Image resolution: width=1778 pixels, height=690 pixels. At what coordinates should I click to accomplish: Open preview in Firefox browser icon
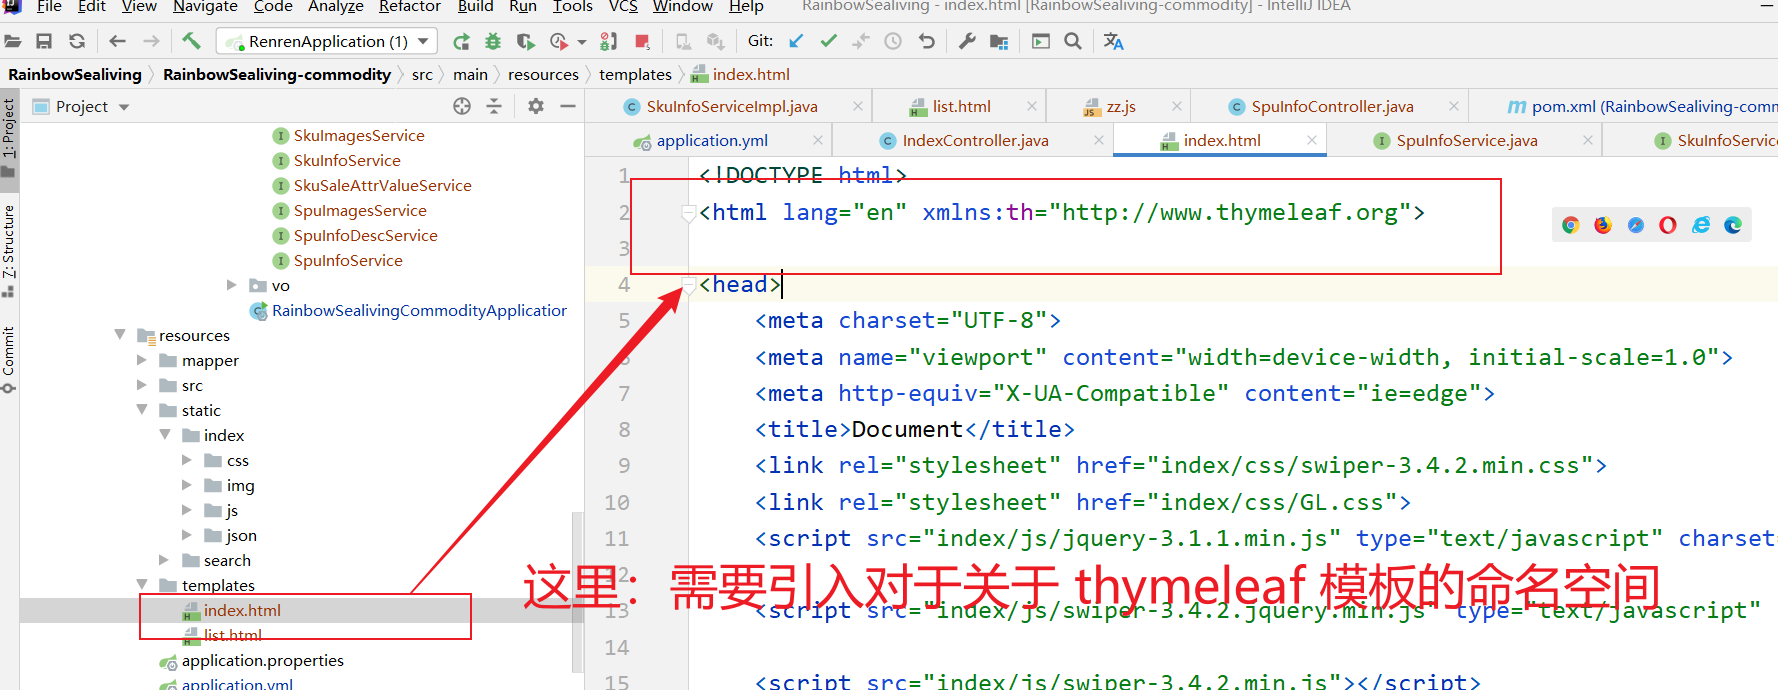1603,225
